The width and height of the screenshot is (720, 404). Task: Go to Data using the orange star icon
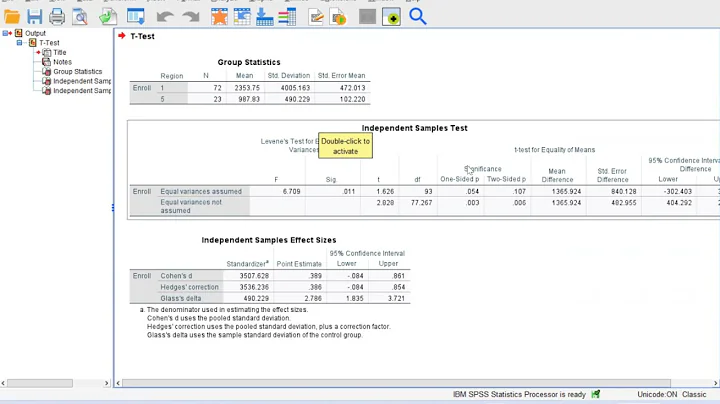[219, 17]
